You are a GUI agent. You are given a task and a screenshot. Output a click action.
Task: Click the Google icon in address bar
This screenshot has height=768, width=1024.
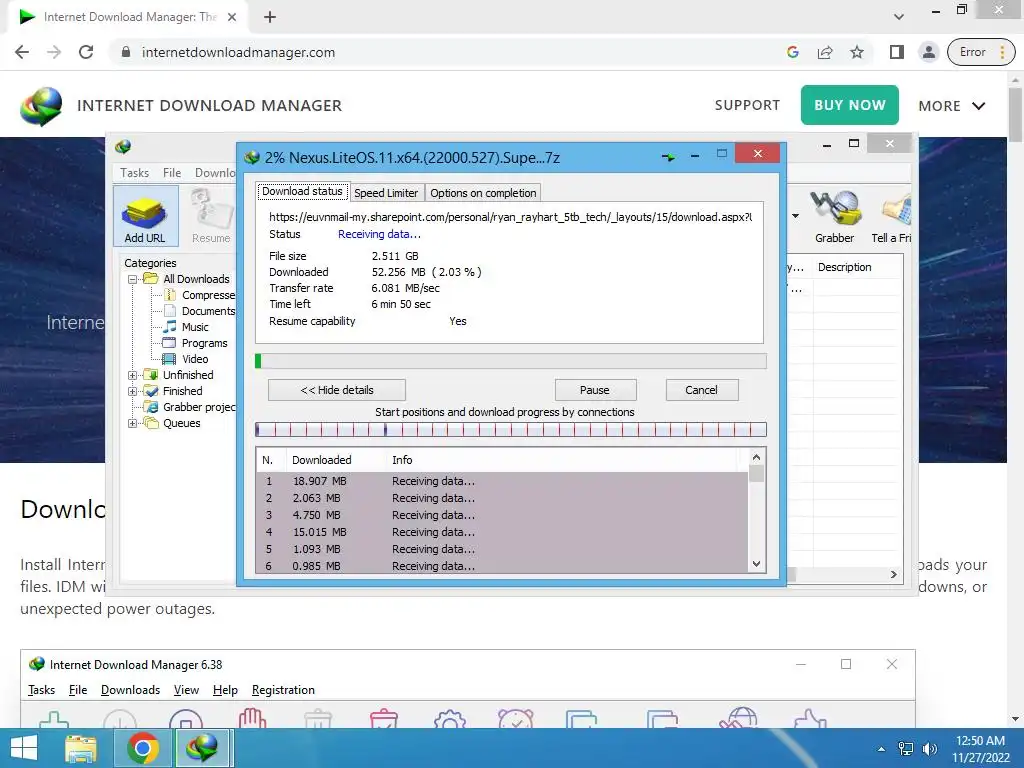pos(793,52)
